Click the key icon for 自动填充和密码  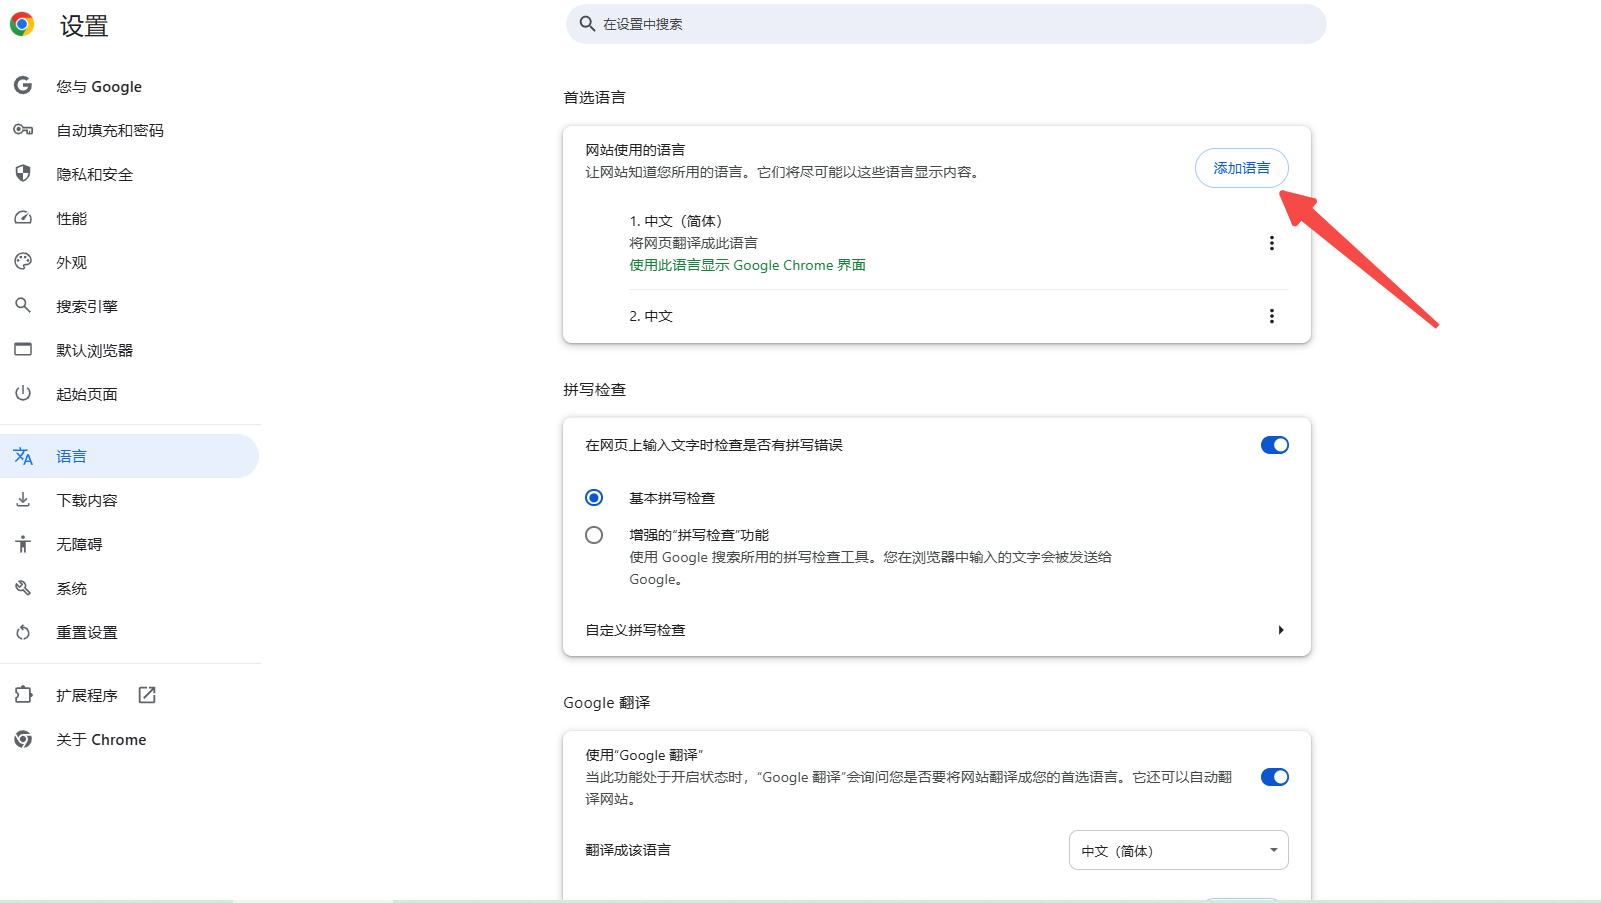click(x=23, y=130)
